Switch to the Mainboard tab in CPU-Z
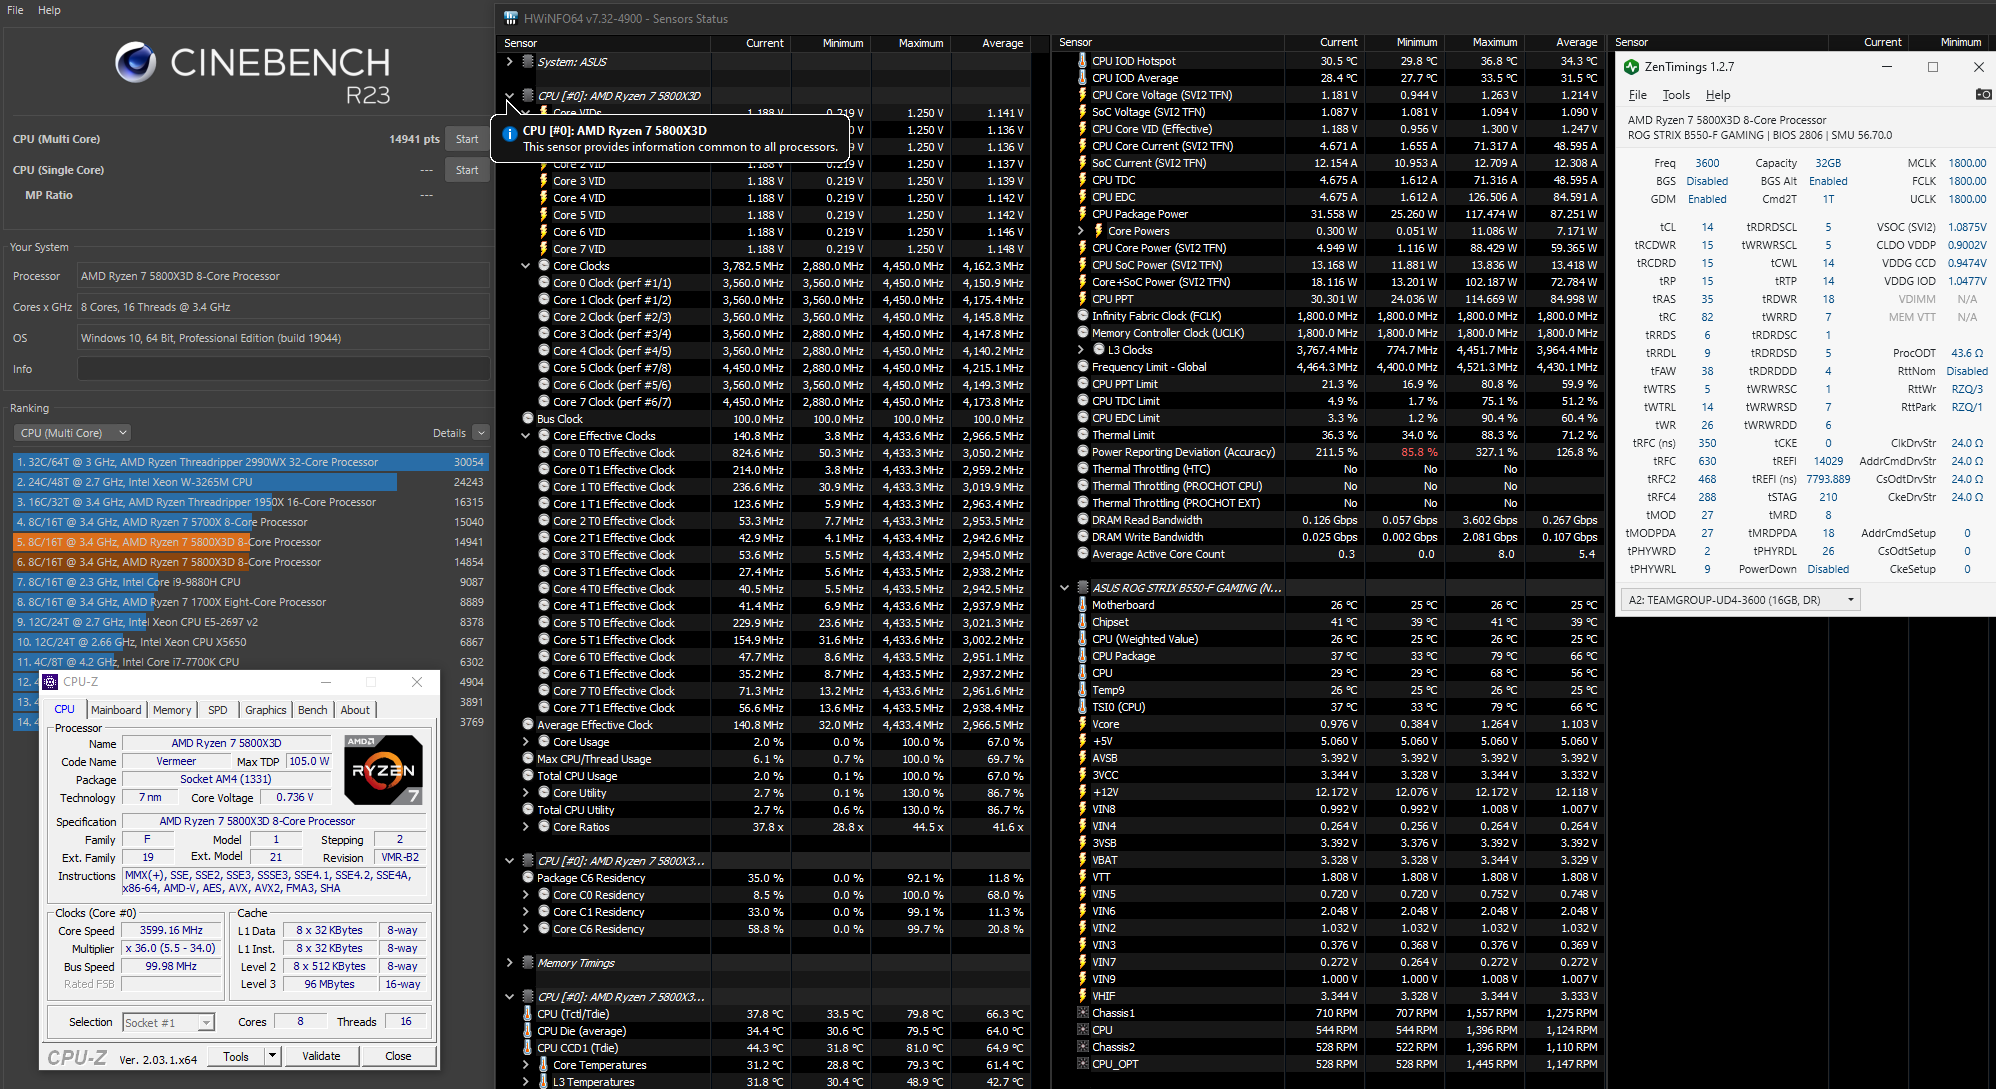 point(116,710)
